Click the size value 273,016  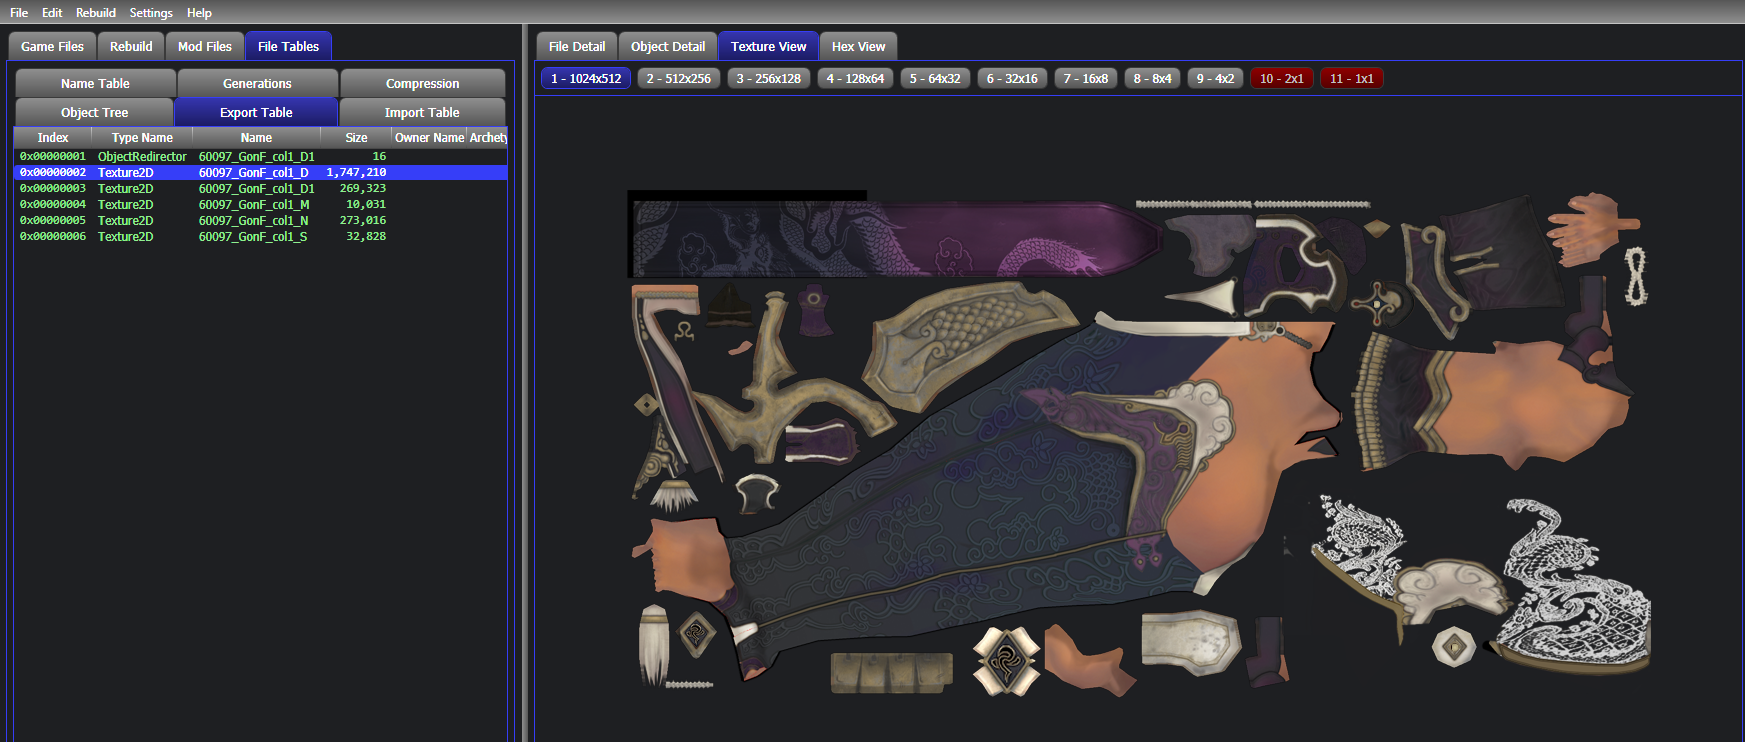click(x=362, y=220)
